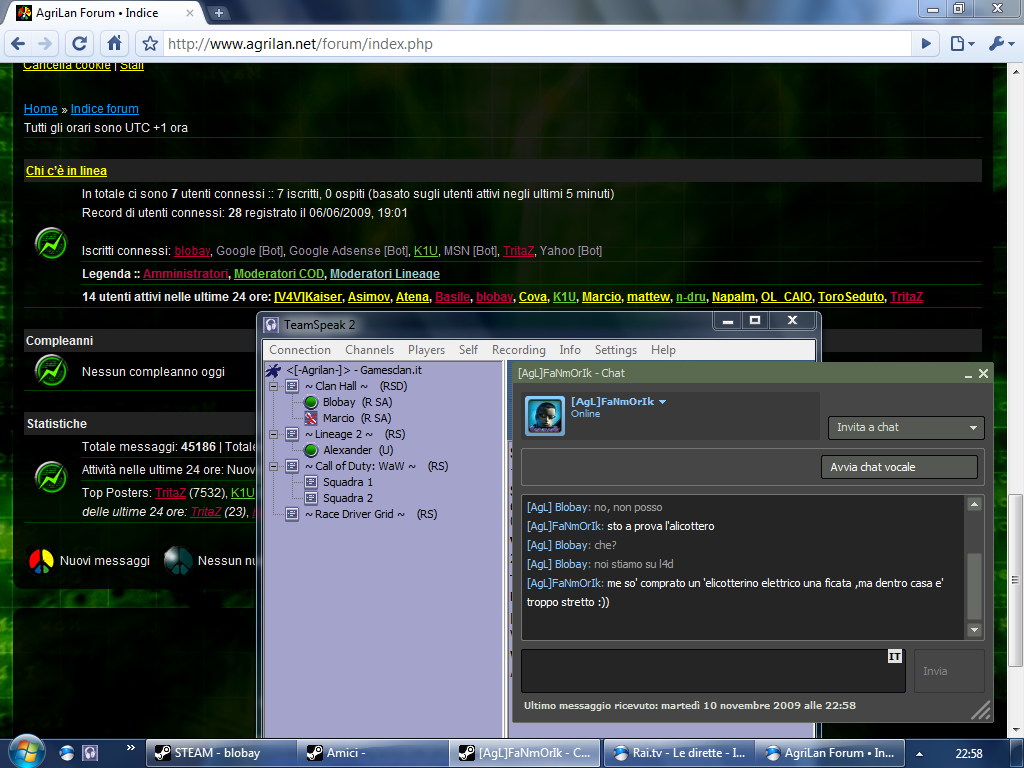Open the Amministratori legend link
Viewport: 1024px width, 768px height.
(185, 274)
